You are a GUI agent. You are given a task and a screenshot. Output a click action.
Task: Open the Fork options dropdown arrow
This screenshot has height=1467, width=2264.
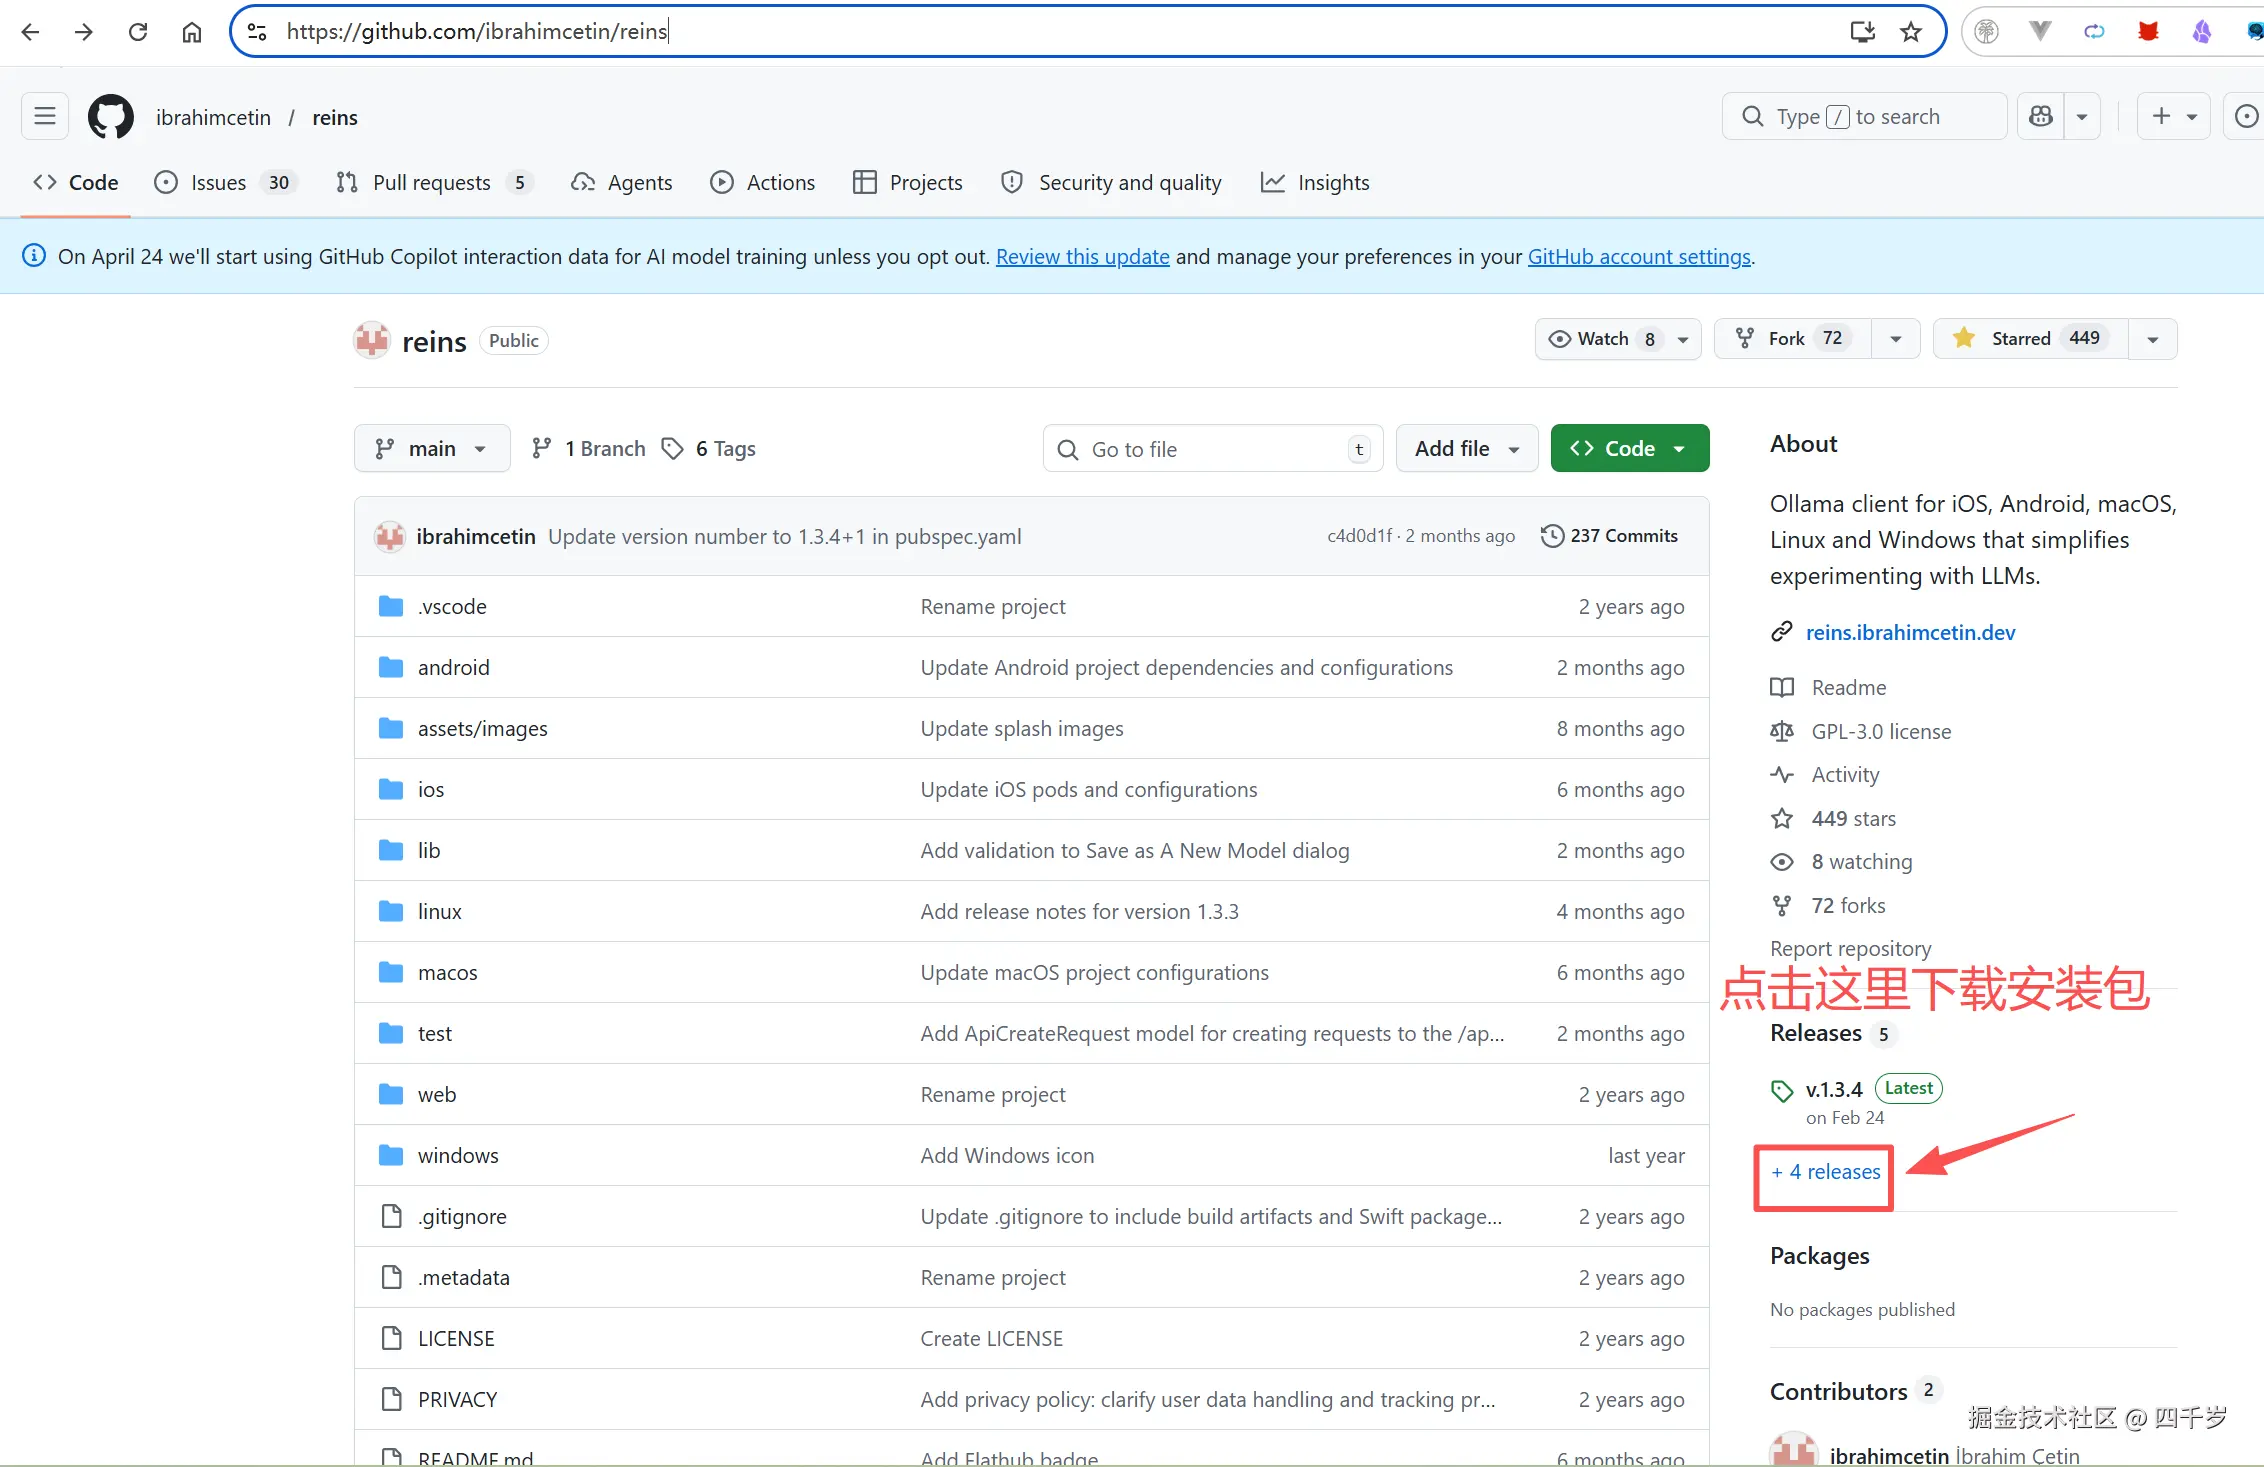pos(1895,339)
